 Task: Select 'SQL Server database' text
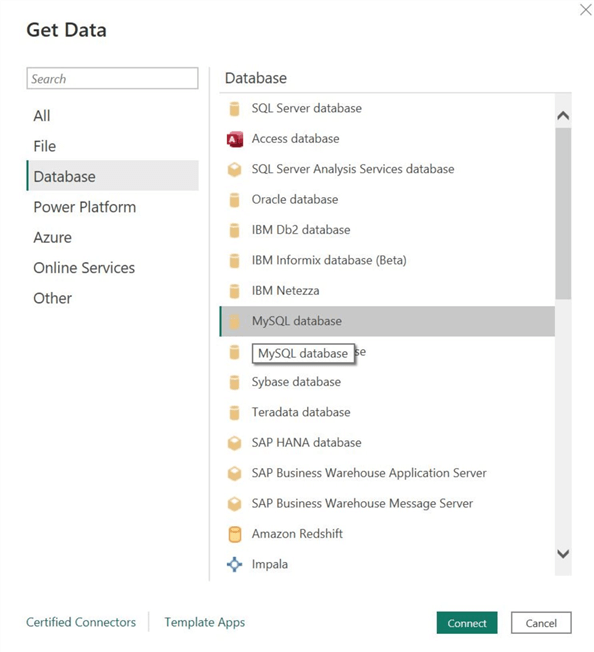pos(306,108)
